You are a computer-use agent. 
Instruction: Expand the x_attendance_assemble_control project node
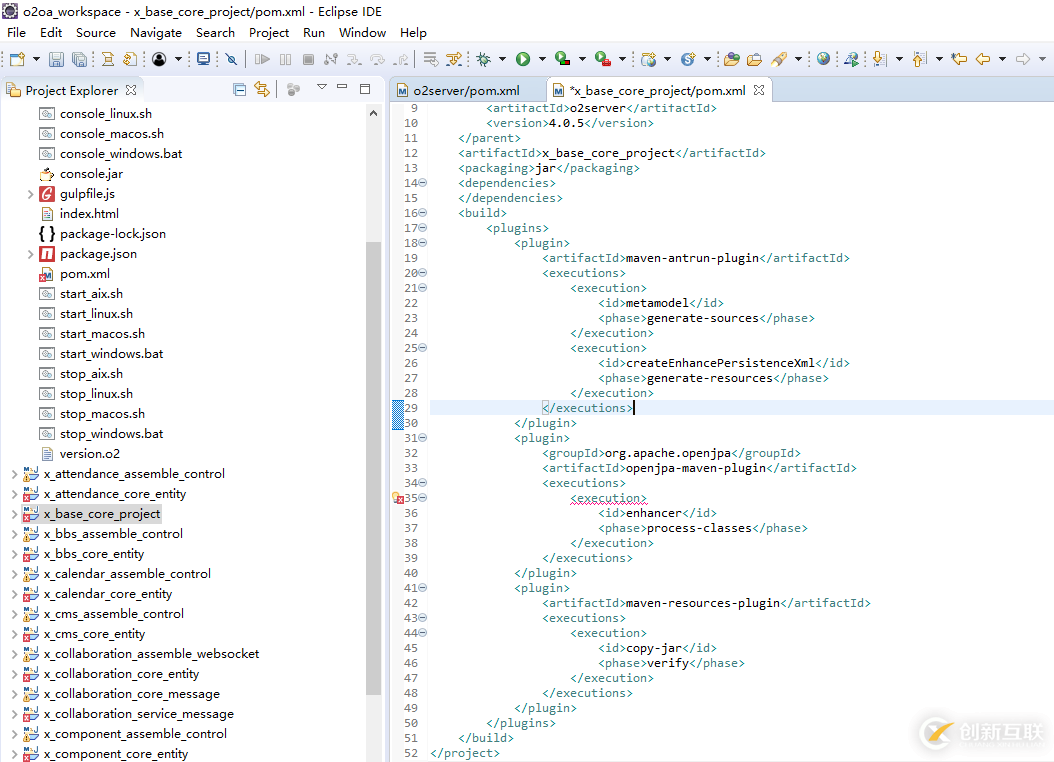[x=14, y=474]
